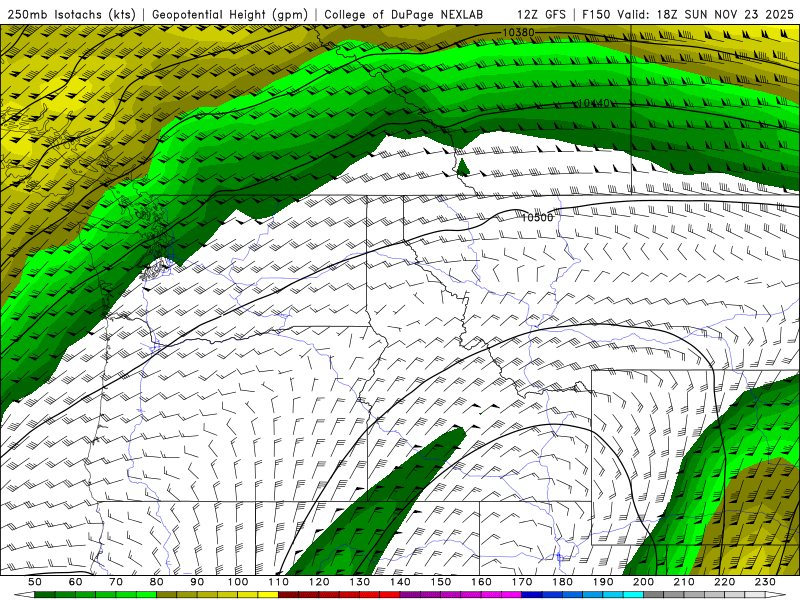This screenshot has height=600, width=800.
Task: Click the 130 knot color scale label
Action: [360, 582]
